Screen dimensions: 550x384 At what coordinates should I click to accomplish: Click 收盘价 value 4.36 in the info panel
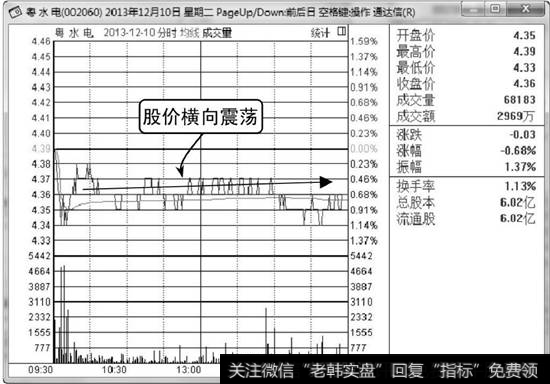tap(524, 83)
